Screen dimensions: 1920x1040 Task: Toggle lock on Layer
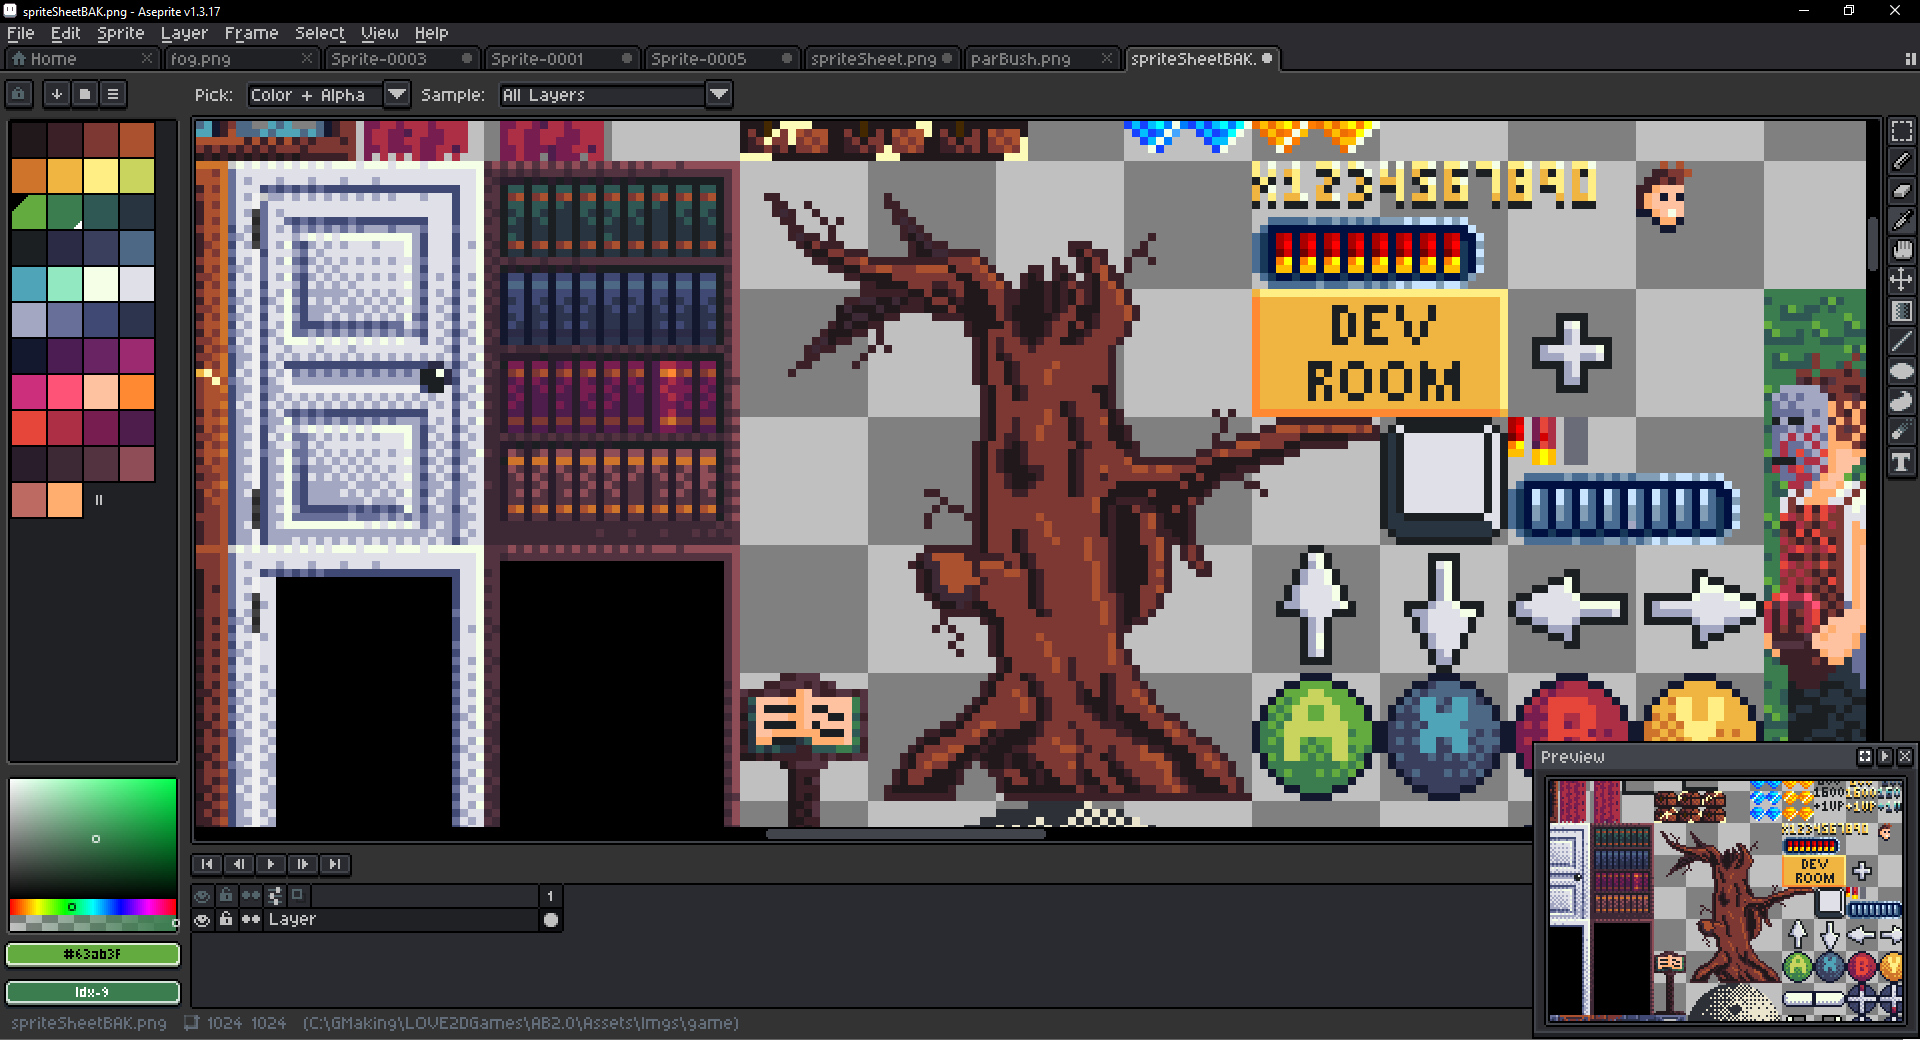pyautogui.click(x=226, y=920)
